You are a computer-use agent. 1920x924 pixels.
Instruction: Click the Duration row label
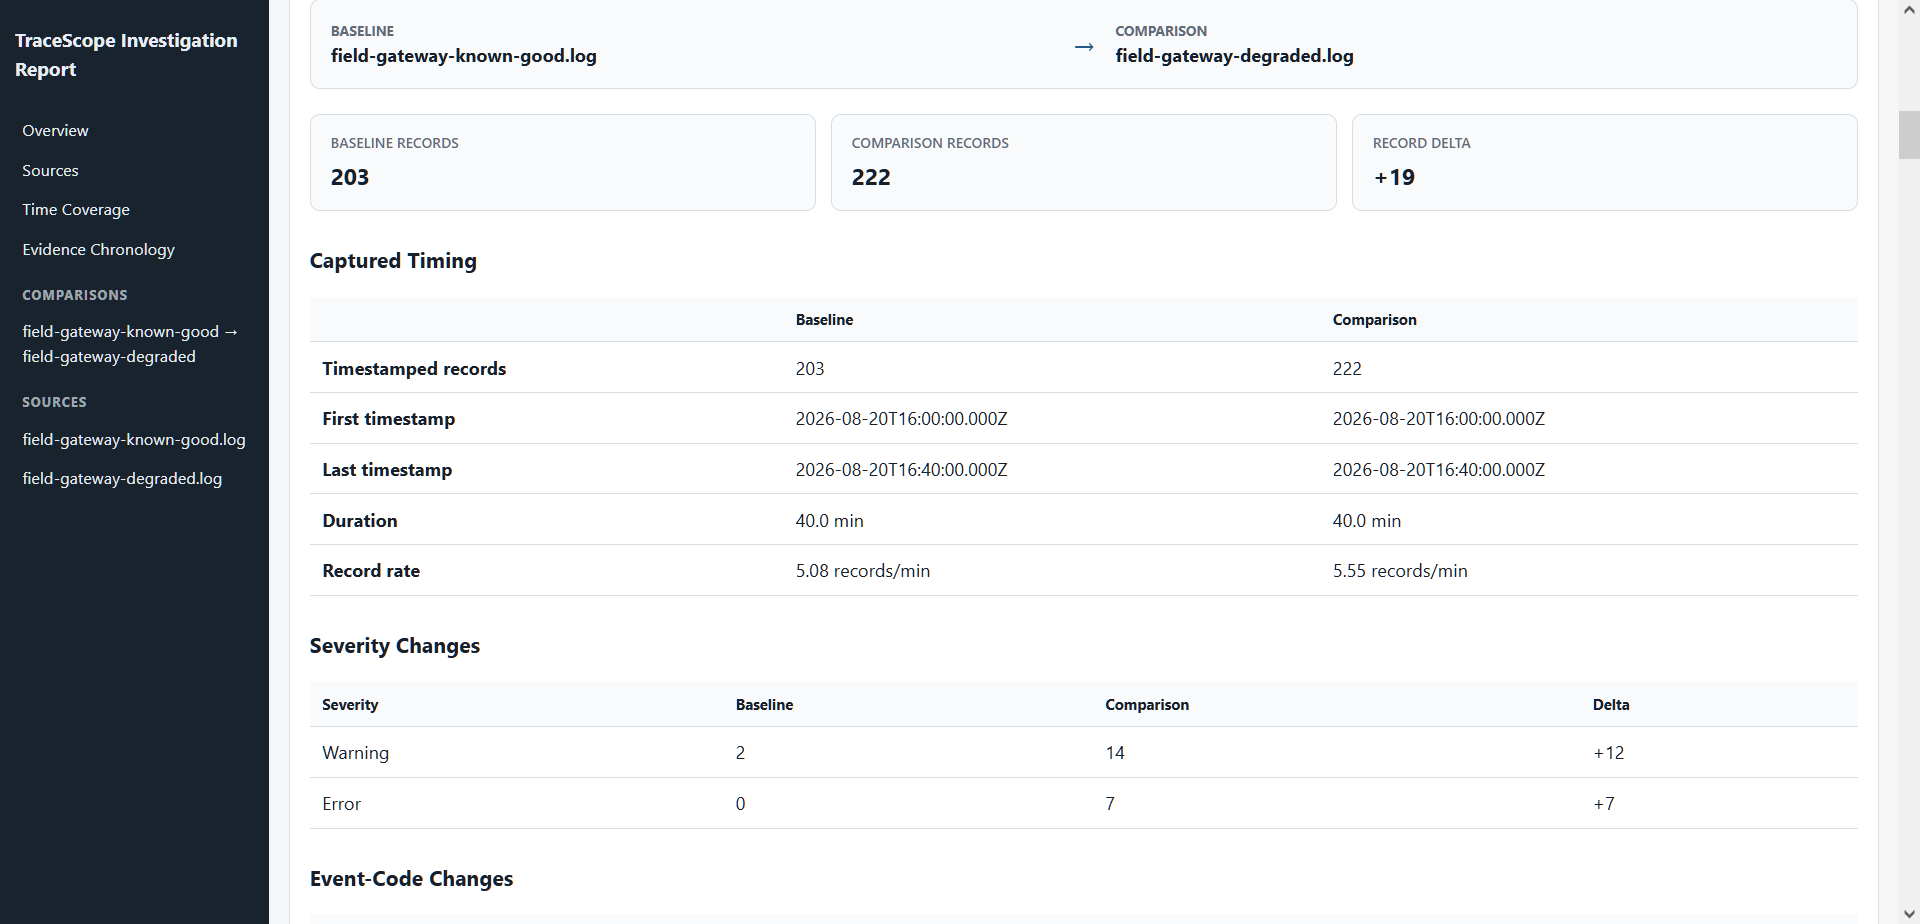pos(360,521)
